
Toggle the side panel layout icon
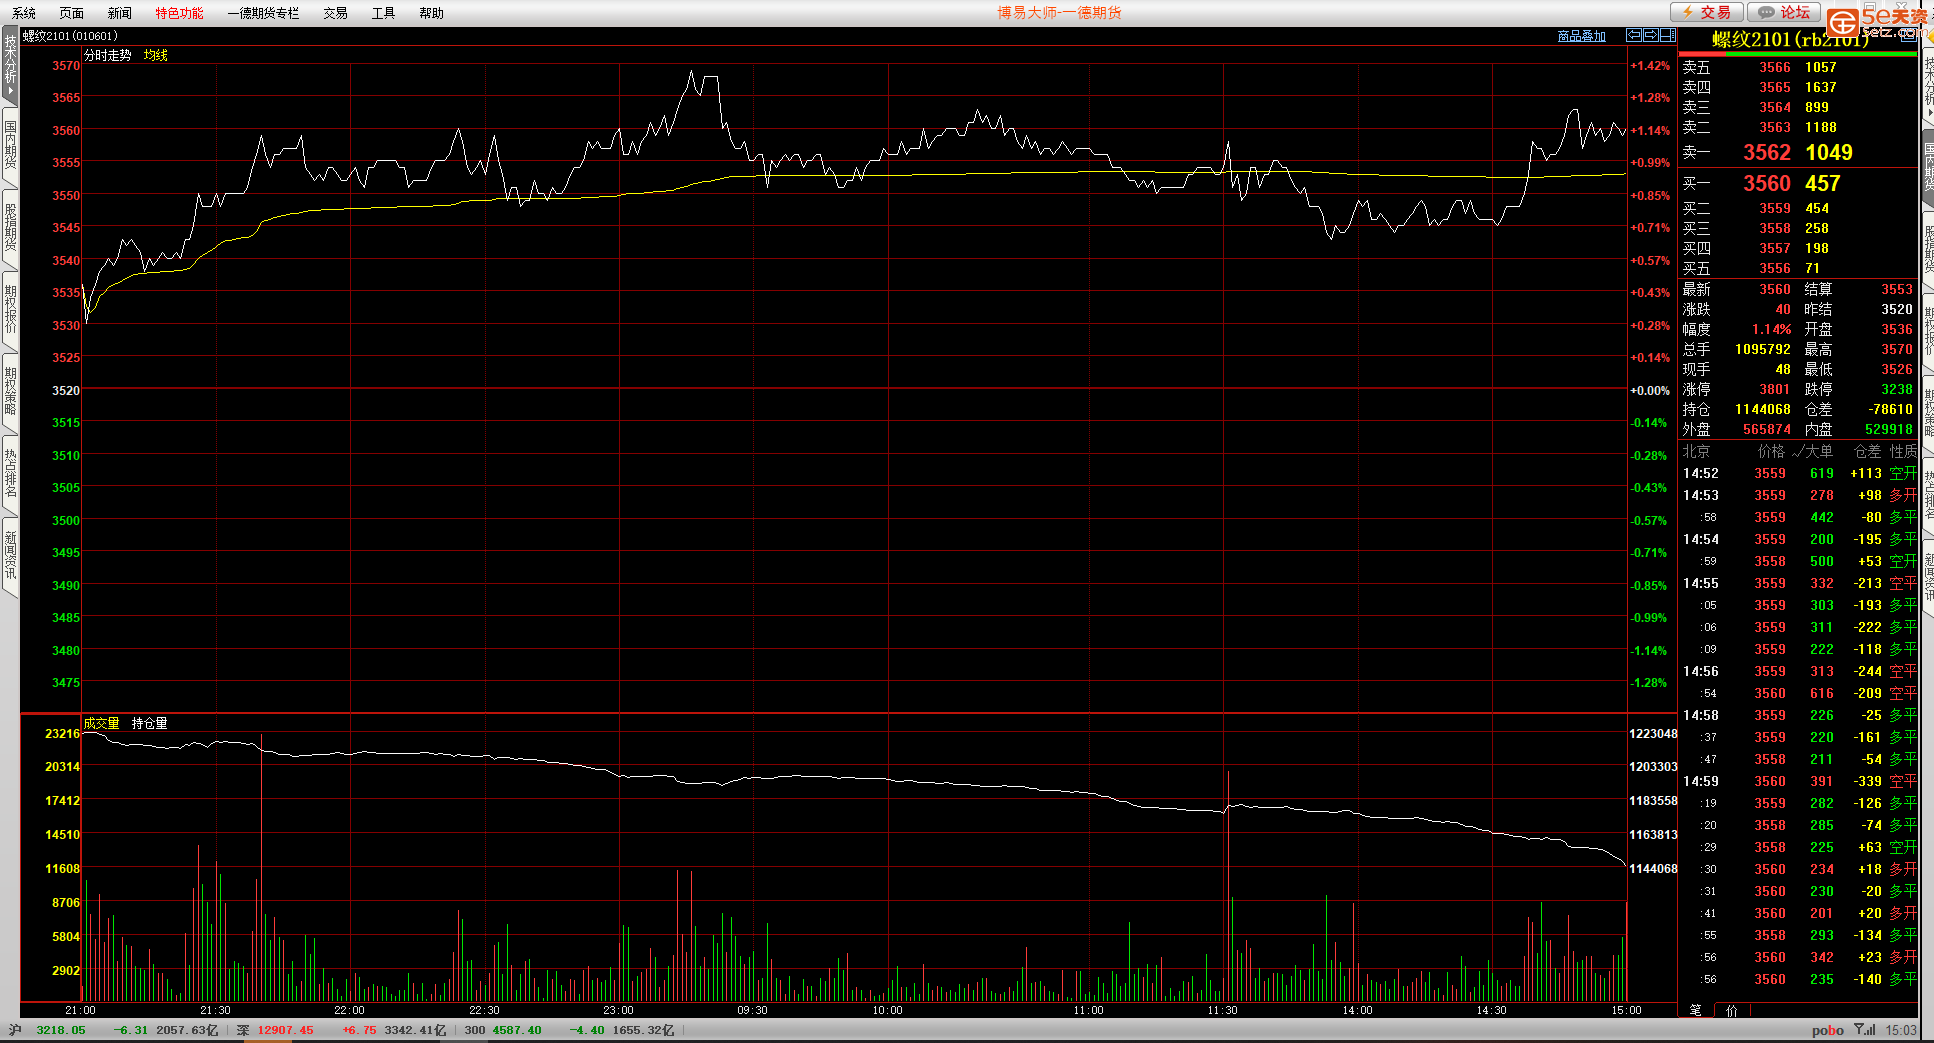(x=1667, y=35)
